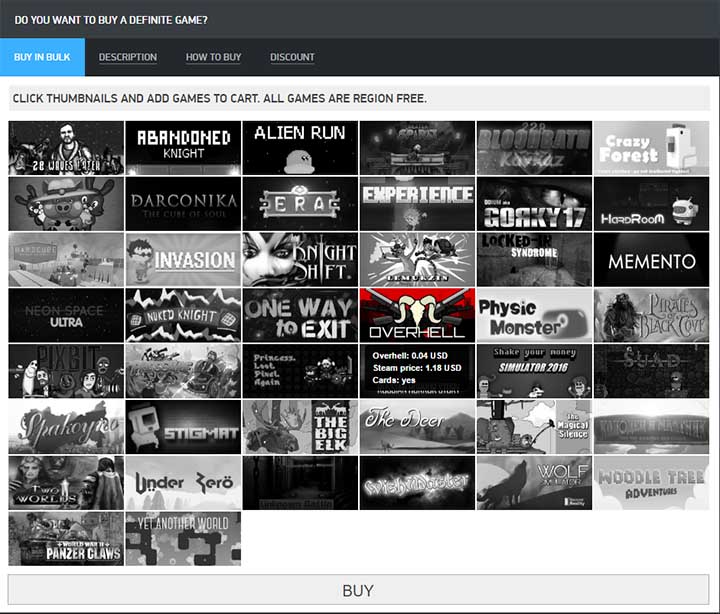Select the Woodle Tree Adventures thumbnail
The width and height of the screenshot is (720, 614).
[652, 483]
